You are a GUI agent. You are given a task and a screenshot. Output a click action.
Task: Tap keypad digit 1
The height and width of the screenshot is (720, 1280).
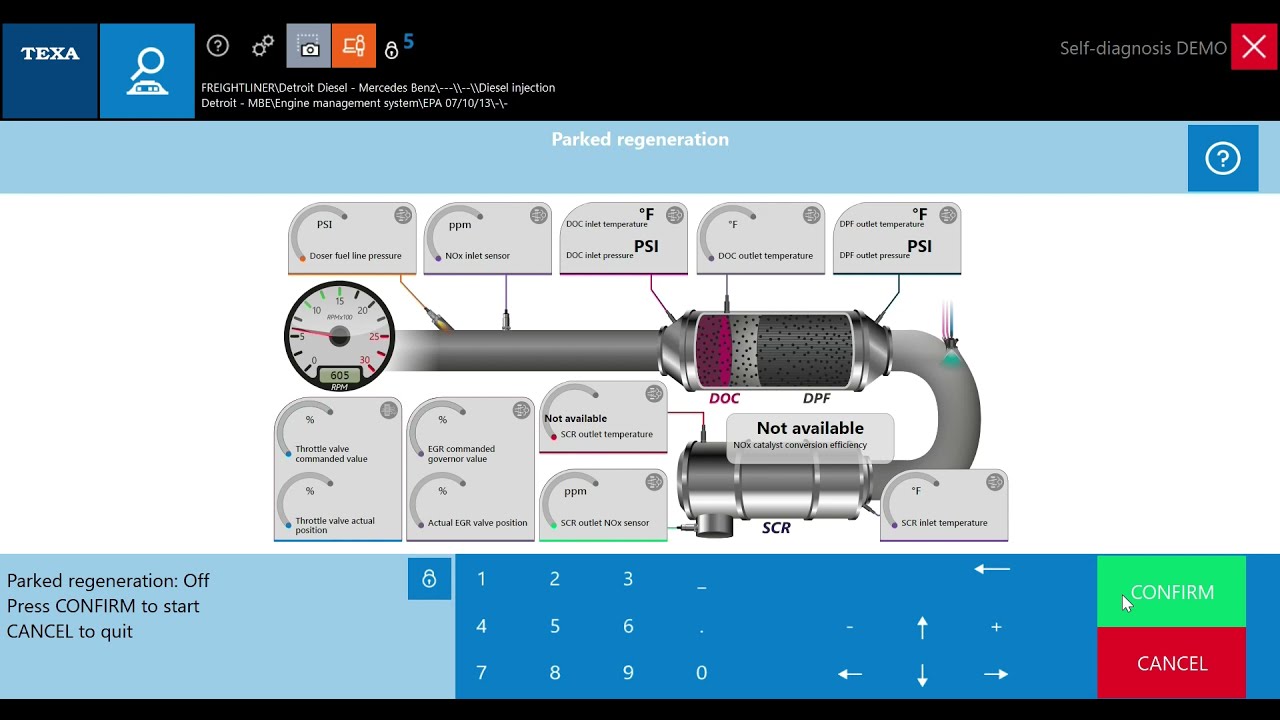click(481, 579)
